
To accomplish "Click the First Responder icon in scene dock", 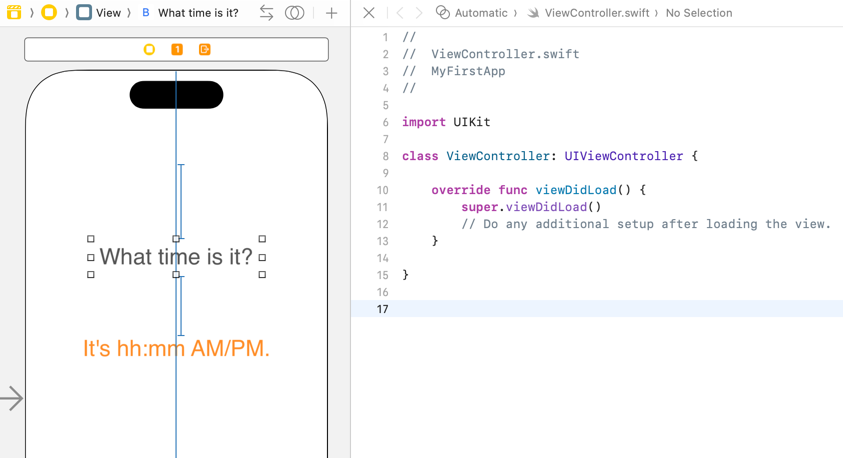I will click(x=177, y=49).
